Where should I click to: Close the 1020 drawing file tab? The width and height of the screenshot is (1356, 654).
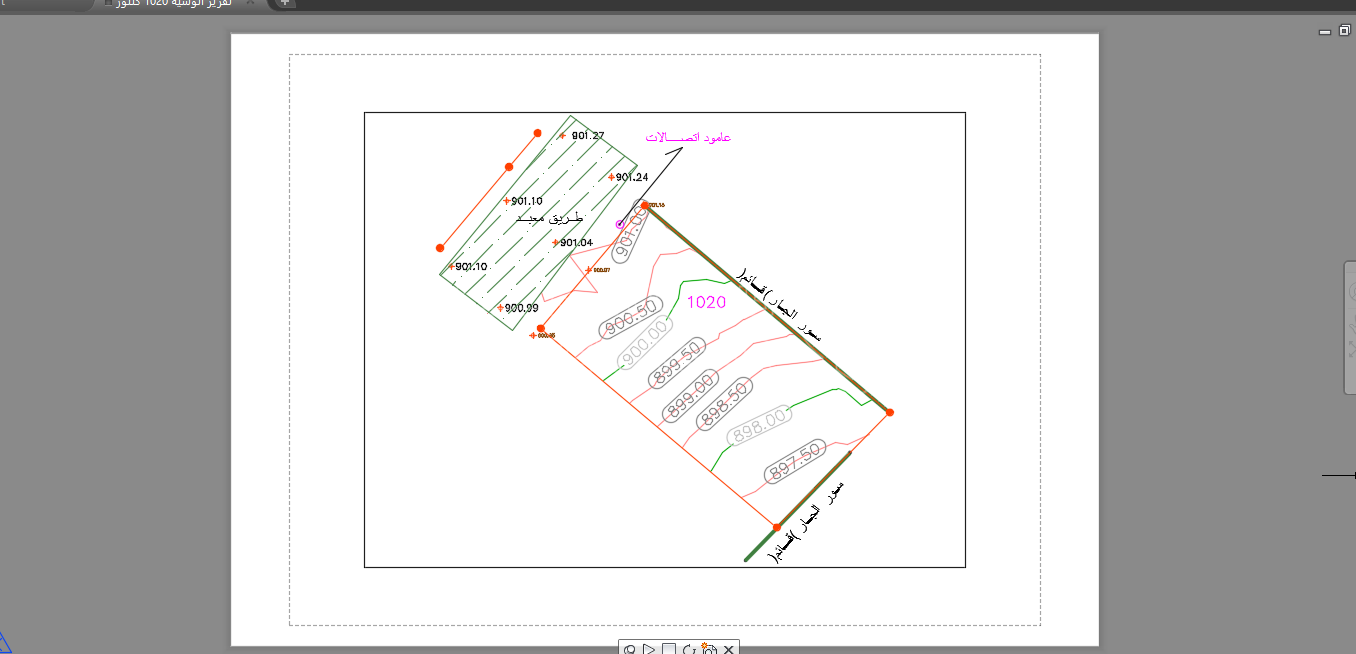click(x=251, y=3)
